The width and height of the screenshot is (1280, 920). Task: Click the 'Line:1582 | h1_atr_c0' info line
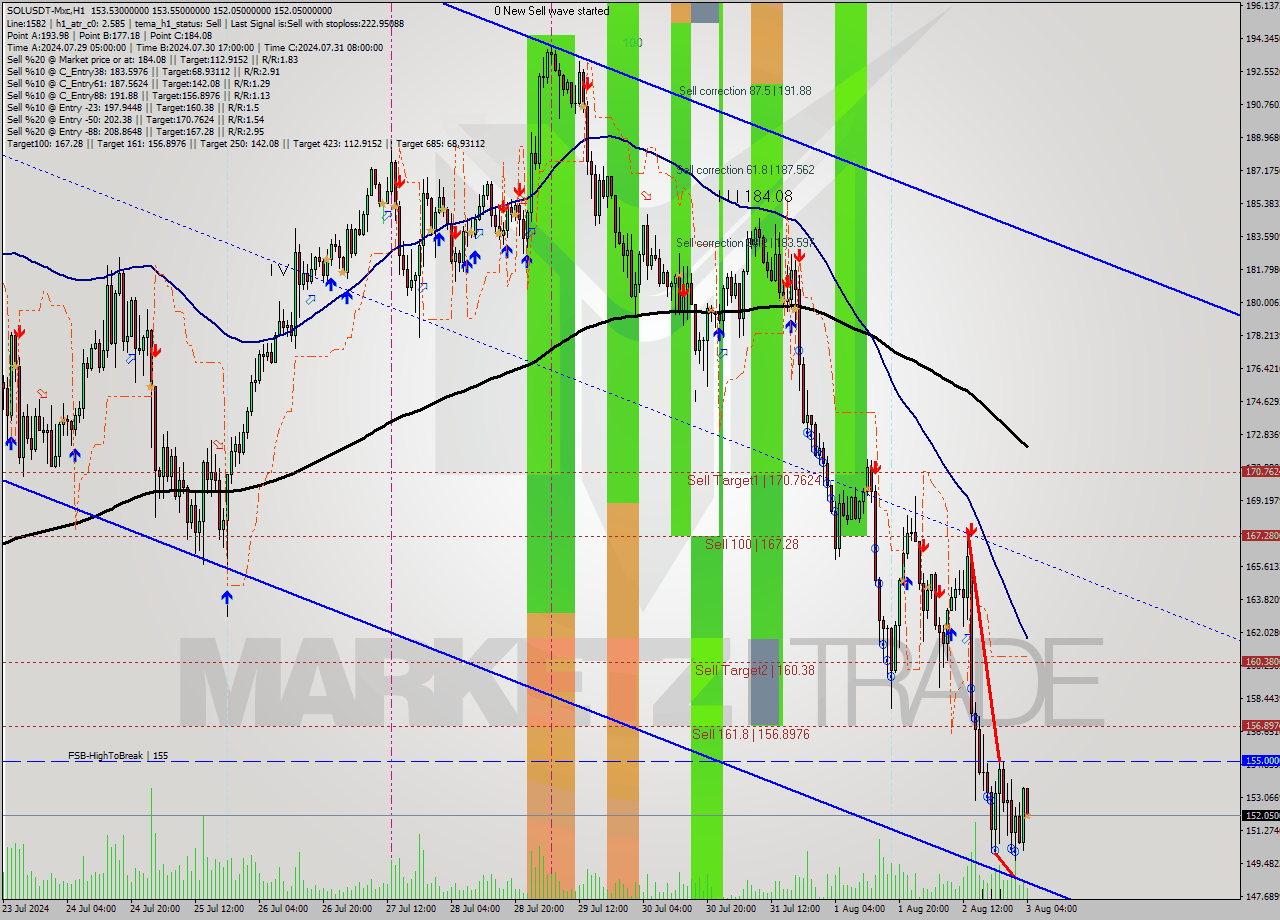(x=205, y=23)
